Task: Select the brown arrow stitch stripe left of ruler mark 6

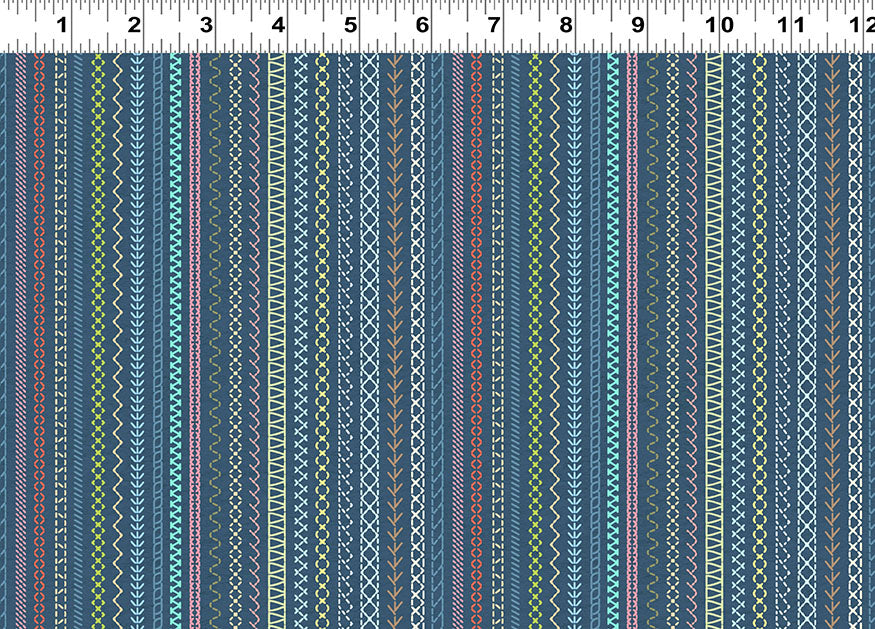Action: (397, 300)
